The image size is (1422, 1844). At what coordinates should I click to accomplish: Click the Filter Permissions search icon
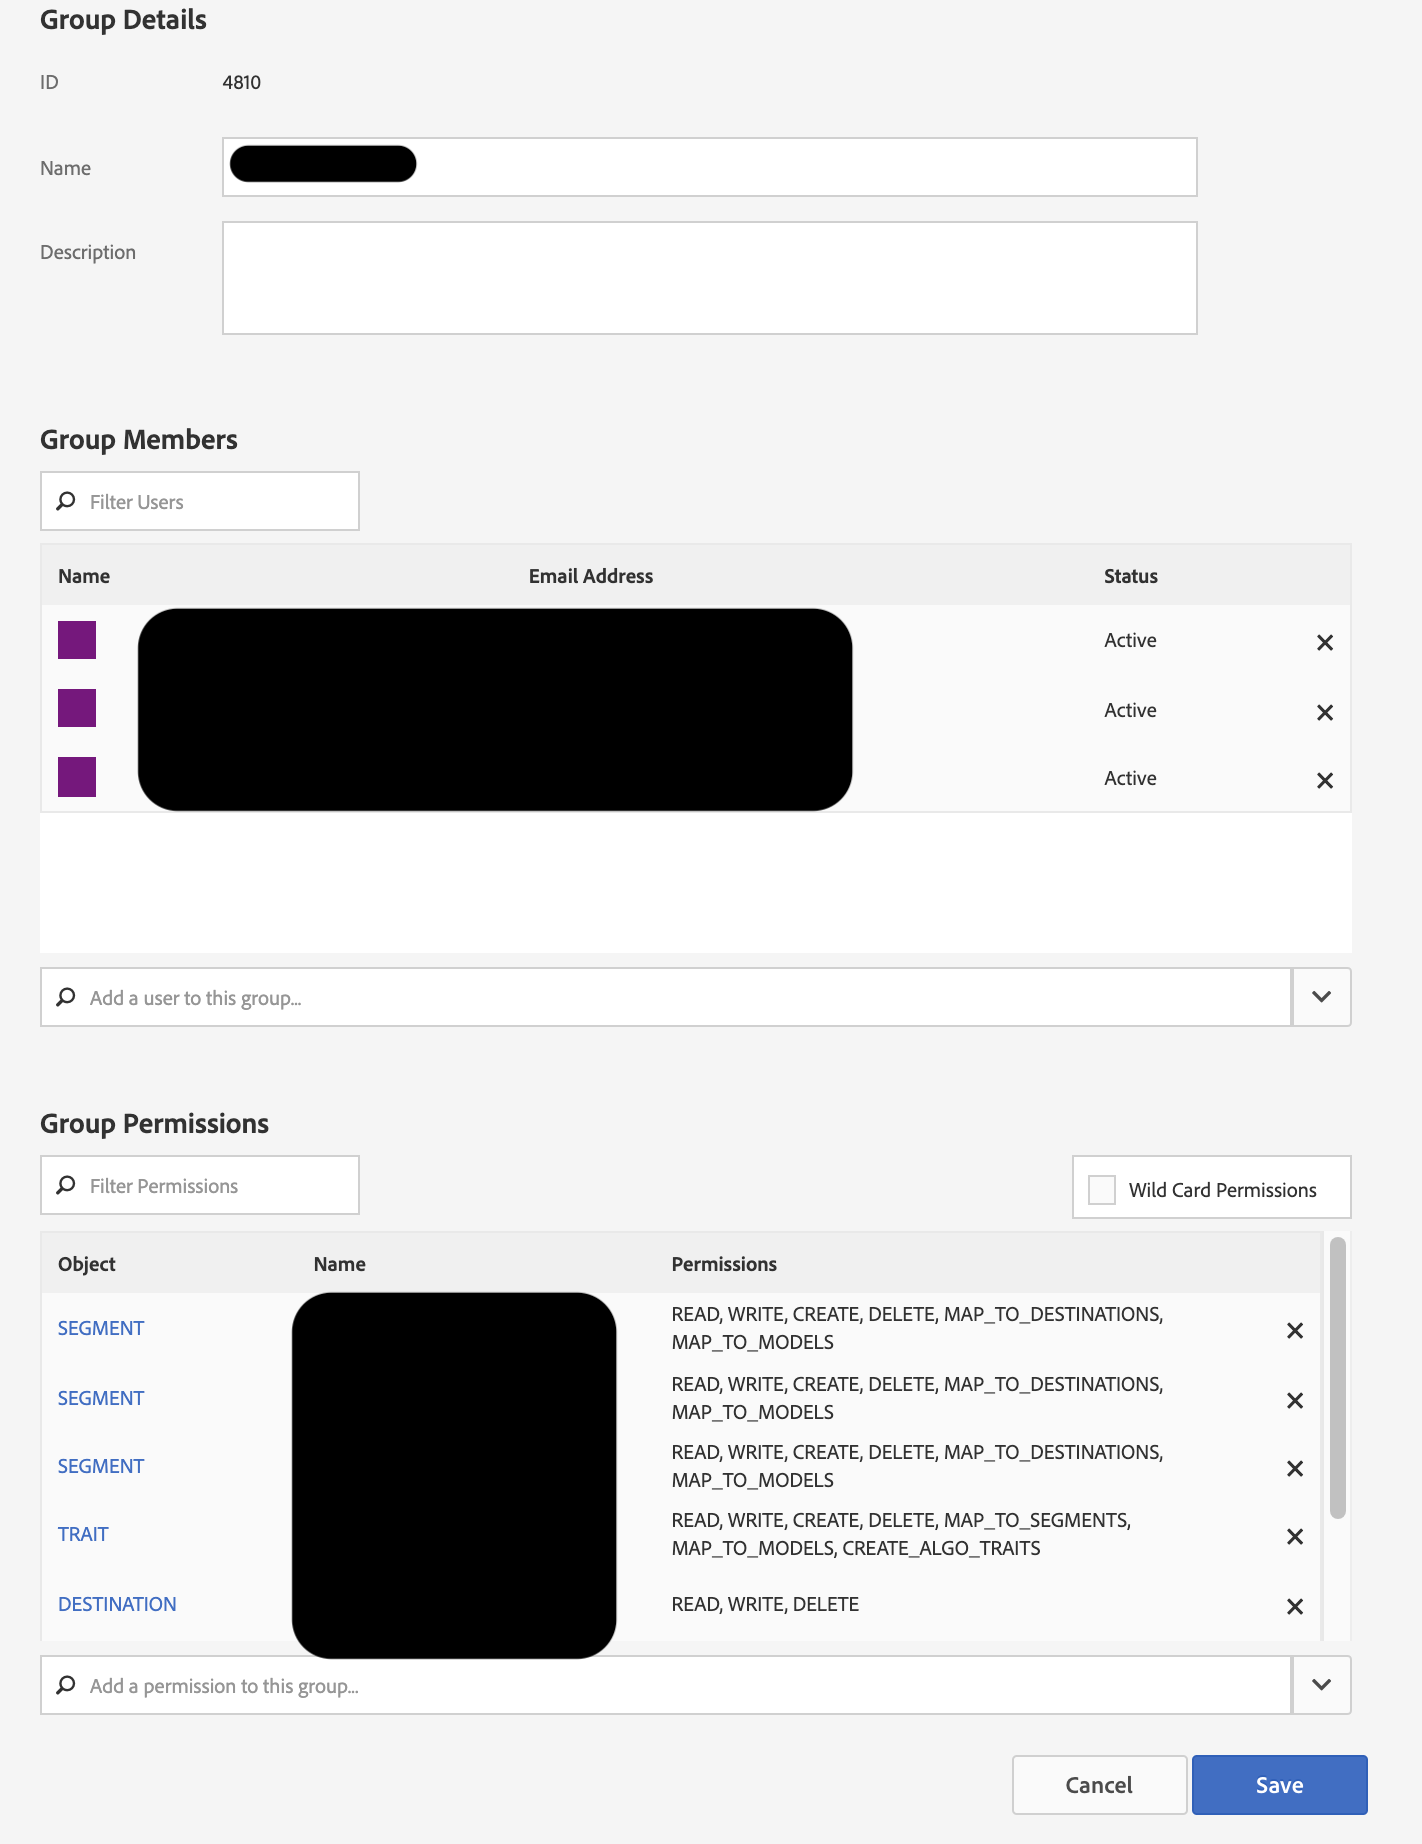[x=66, y=1185]
